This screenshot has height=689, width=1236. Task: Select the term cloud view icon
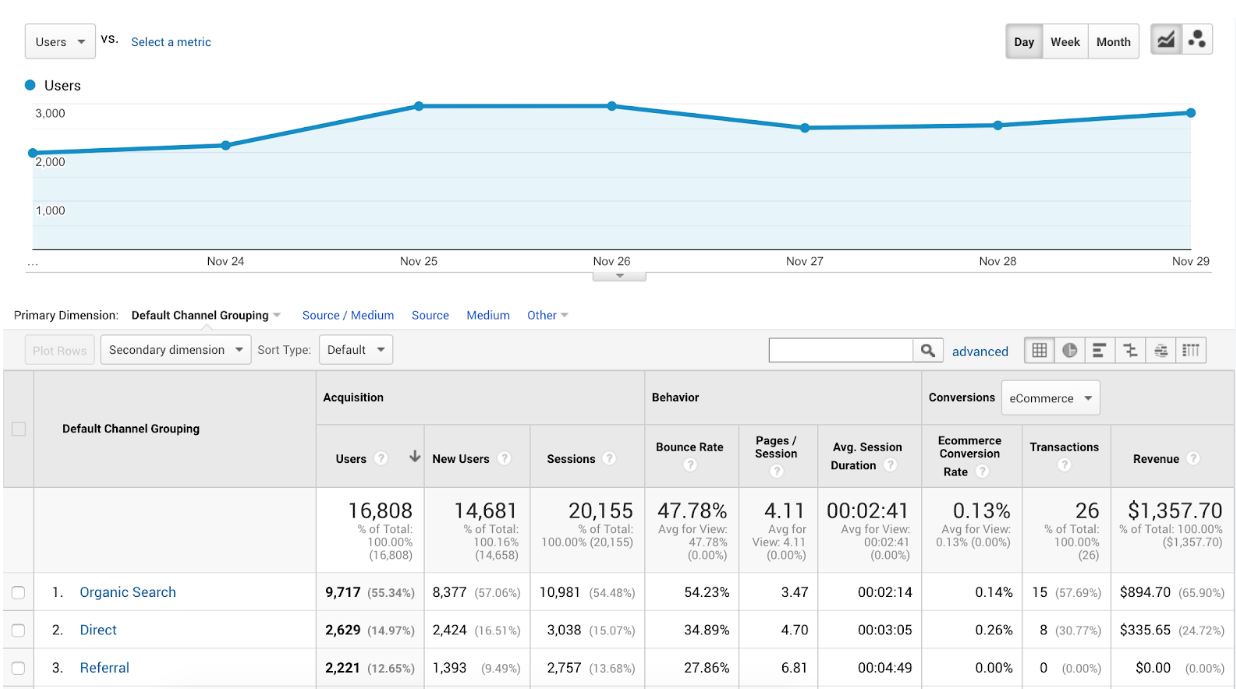1160,350
